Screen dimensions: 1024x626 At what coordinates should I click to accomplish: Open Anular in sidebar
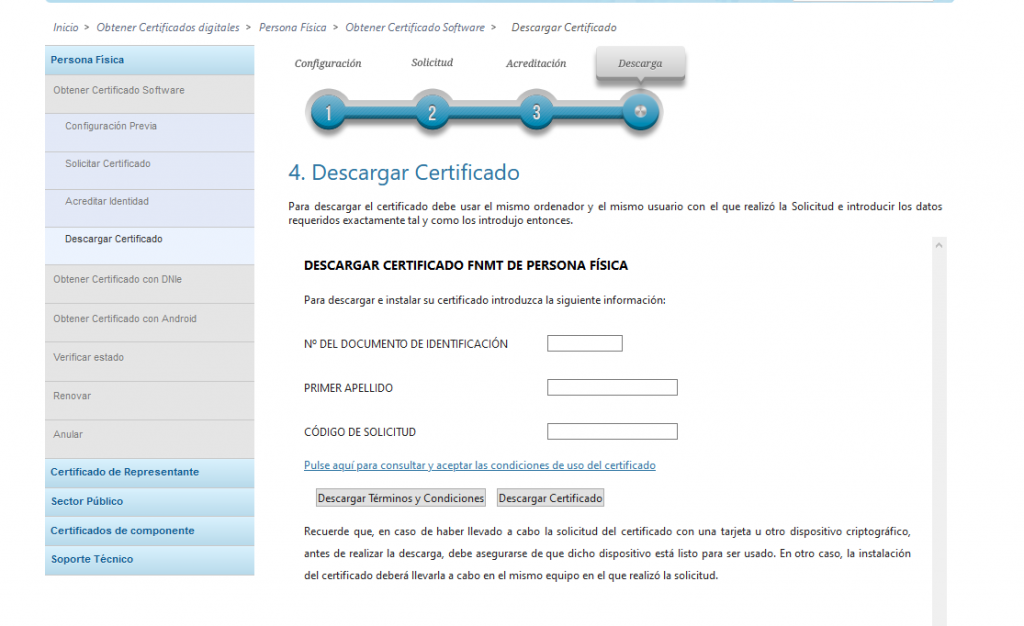pos(150,439)
